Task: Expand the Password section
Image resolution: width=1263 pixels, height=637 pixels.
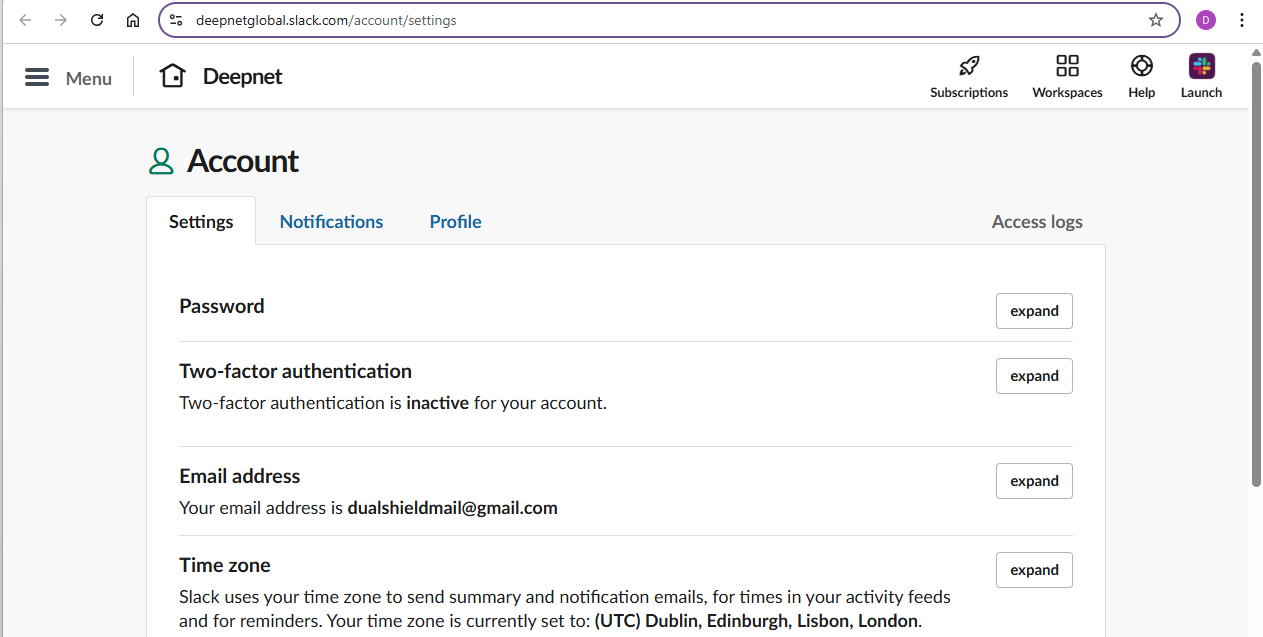Action: click(1034, 311)
